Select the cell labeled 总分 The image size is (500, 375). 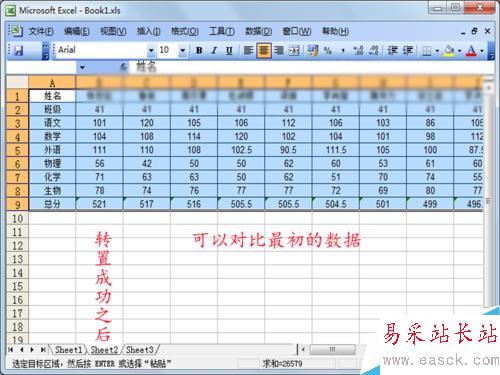(52, 204)
